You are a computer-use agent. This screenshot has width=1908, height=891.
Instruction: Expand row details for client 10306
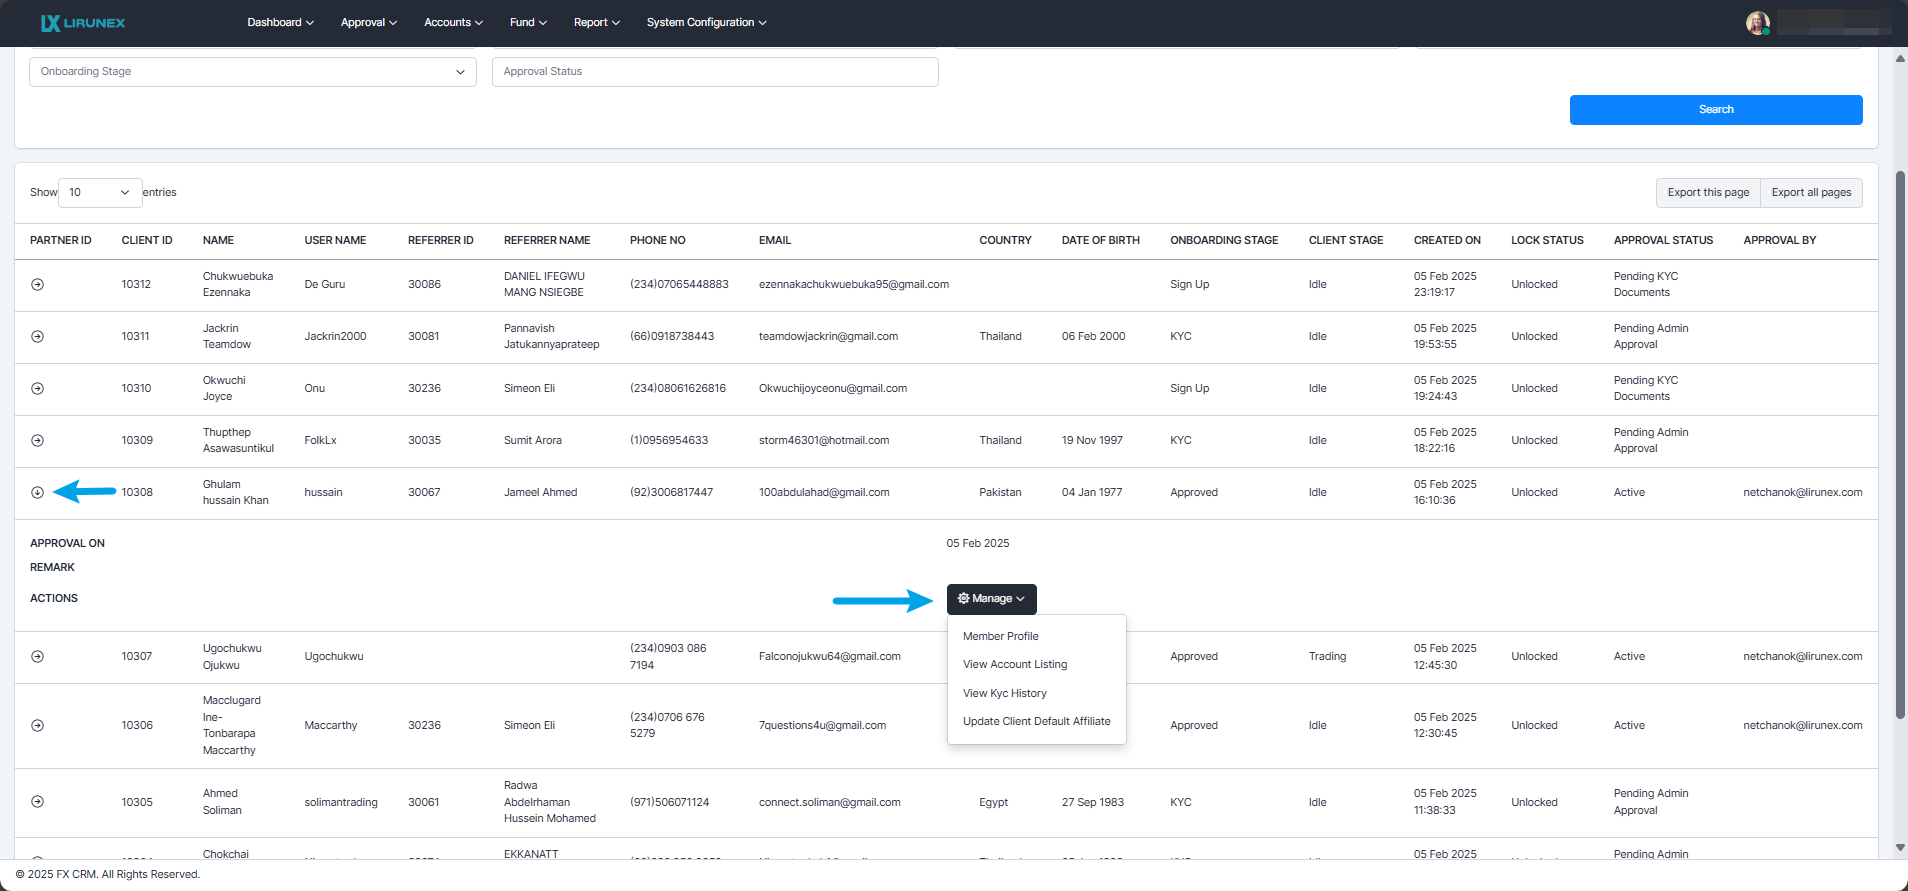tap(38, 726)
